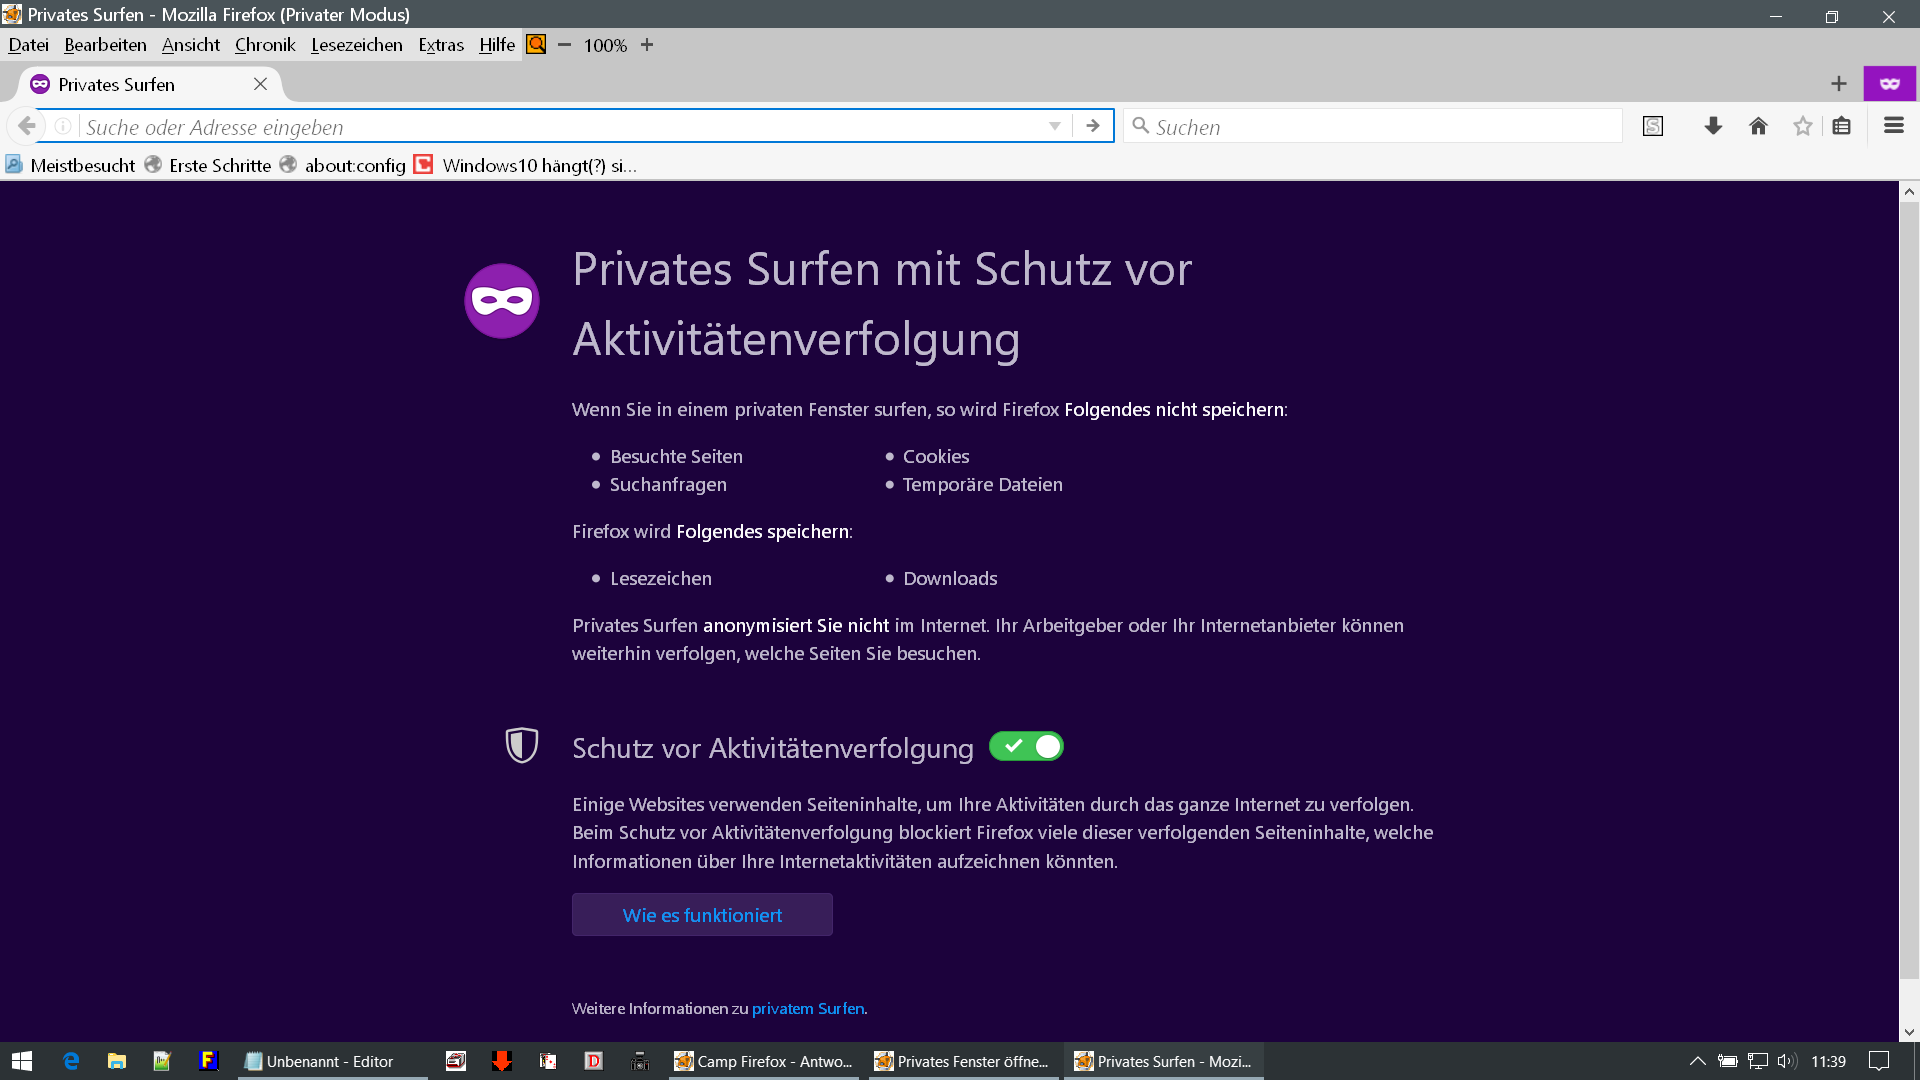
Task: Open the Chronik menu
Action: (265, 45)
